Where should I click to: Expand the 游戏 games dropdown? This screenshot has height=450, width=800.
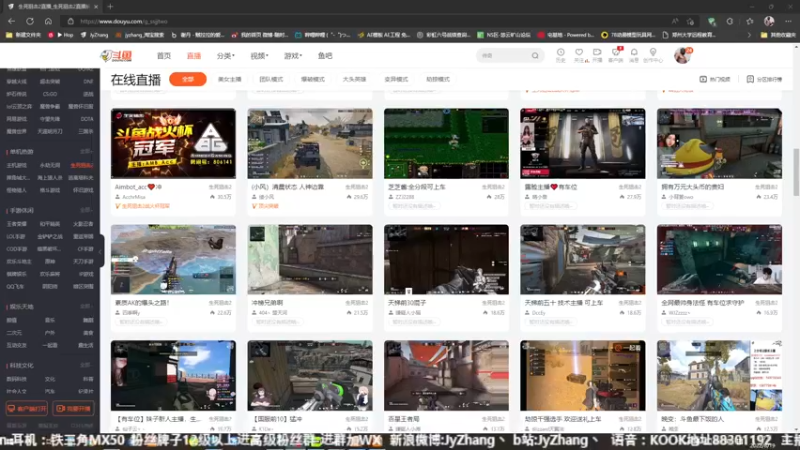292,56
